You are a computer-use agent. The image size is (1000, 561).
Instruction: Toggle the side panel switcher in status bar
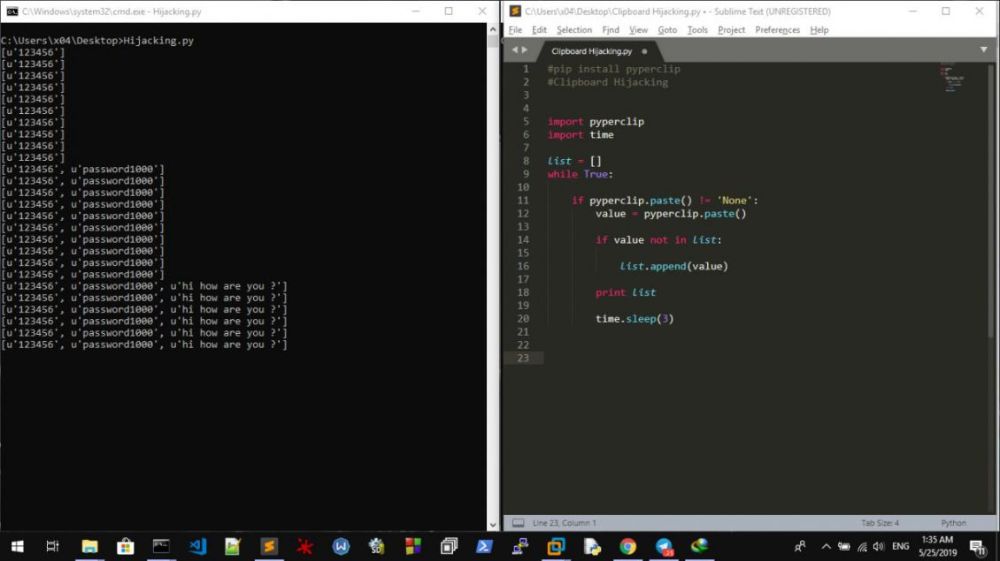pos(518,523)
